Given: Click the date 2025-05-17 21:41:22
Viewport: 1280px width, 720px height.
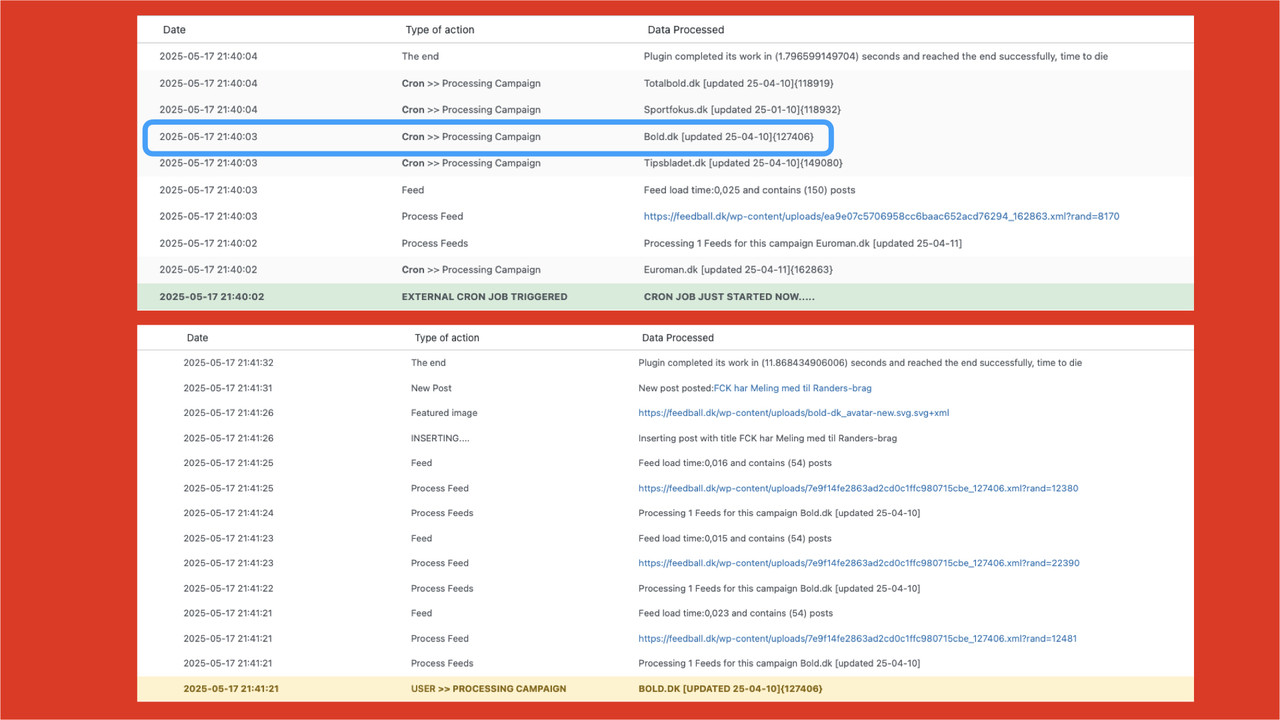Looking at the screenshot, I should coord(228,588).
